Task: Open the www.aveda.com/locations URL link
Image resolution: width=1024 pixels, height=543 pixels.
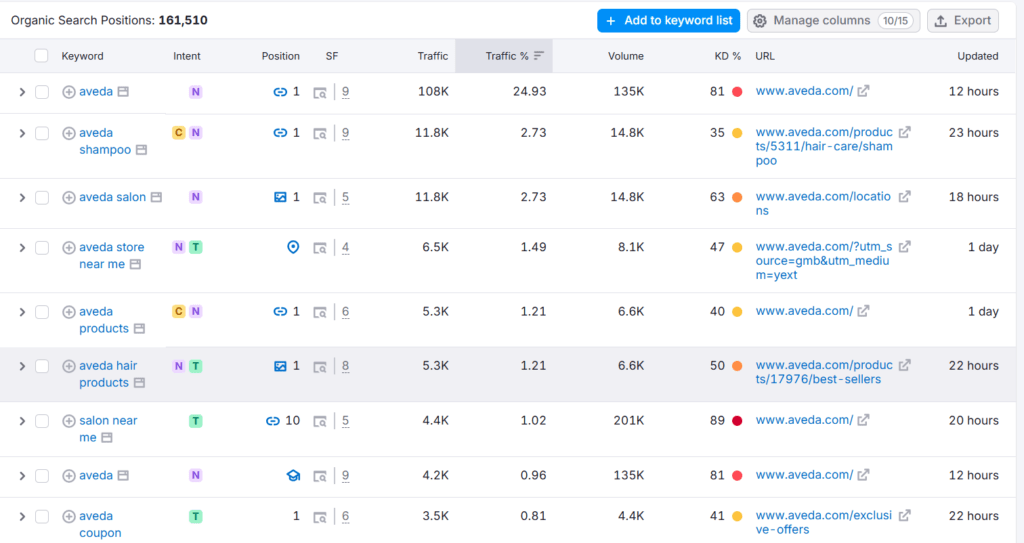Action: pyautogui.click(x=823, y=204)
